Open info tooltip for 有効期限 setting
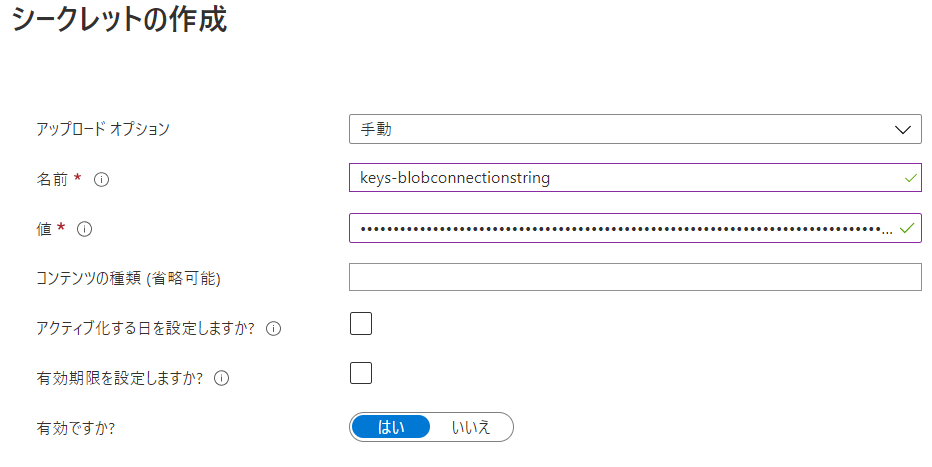 [222, 378]
